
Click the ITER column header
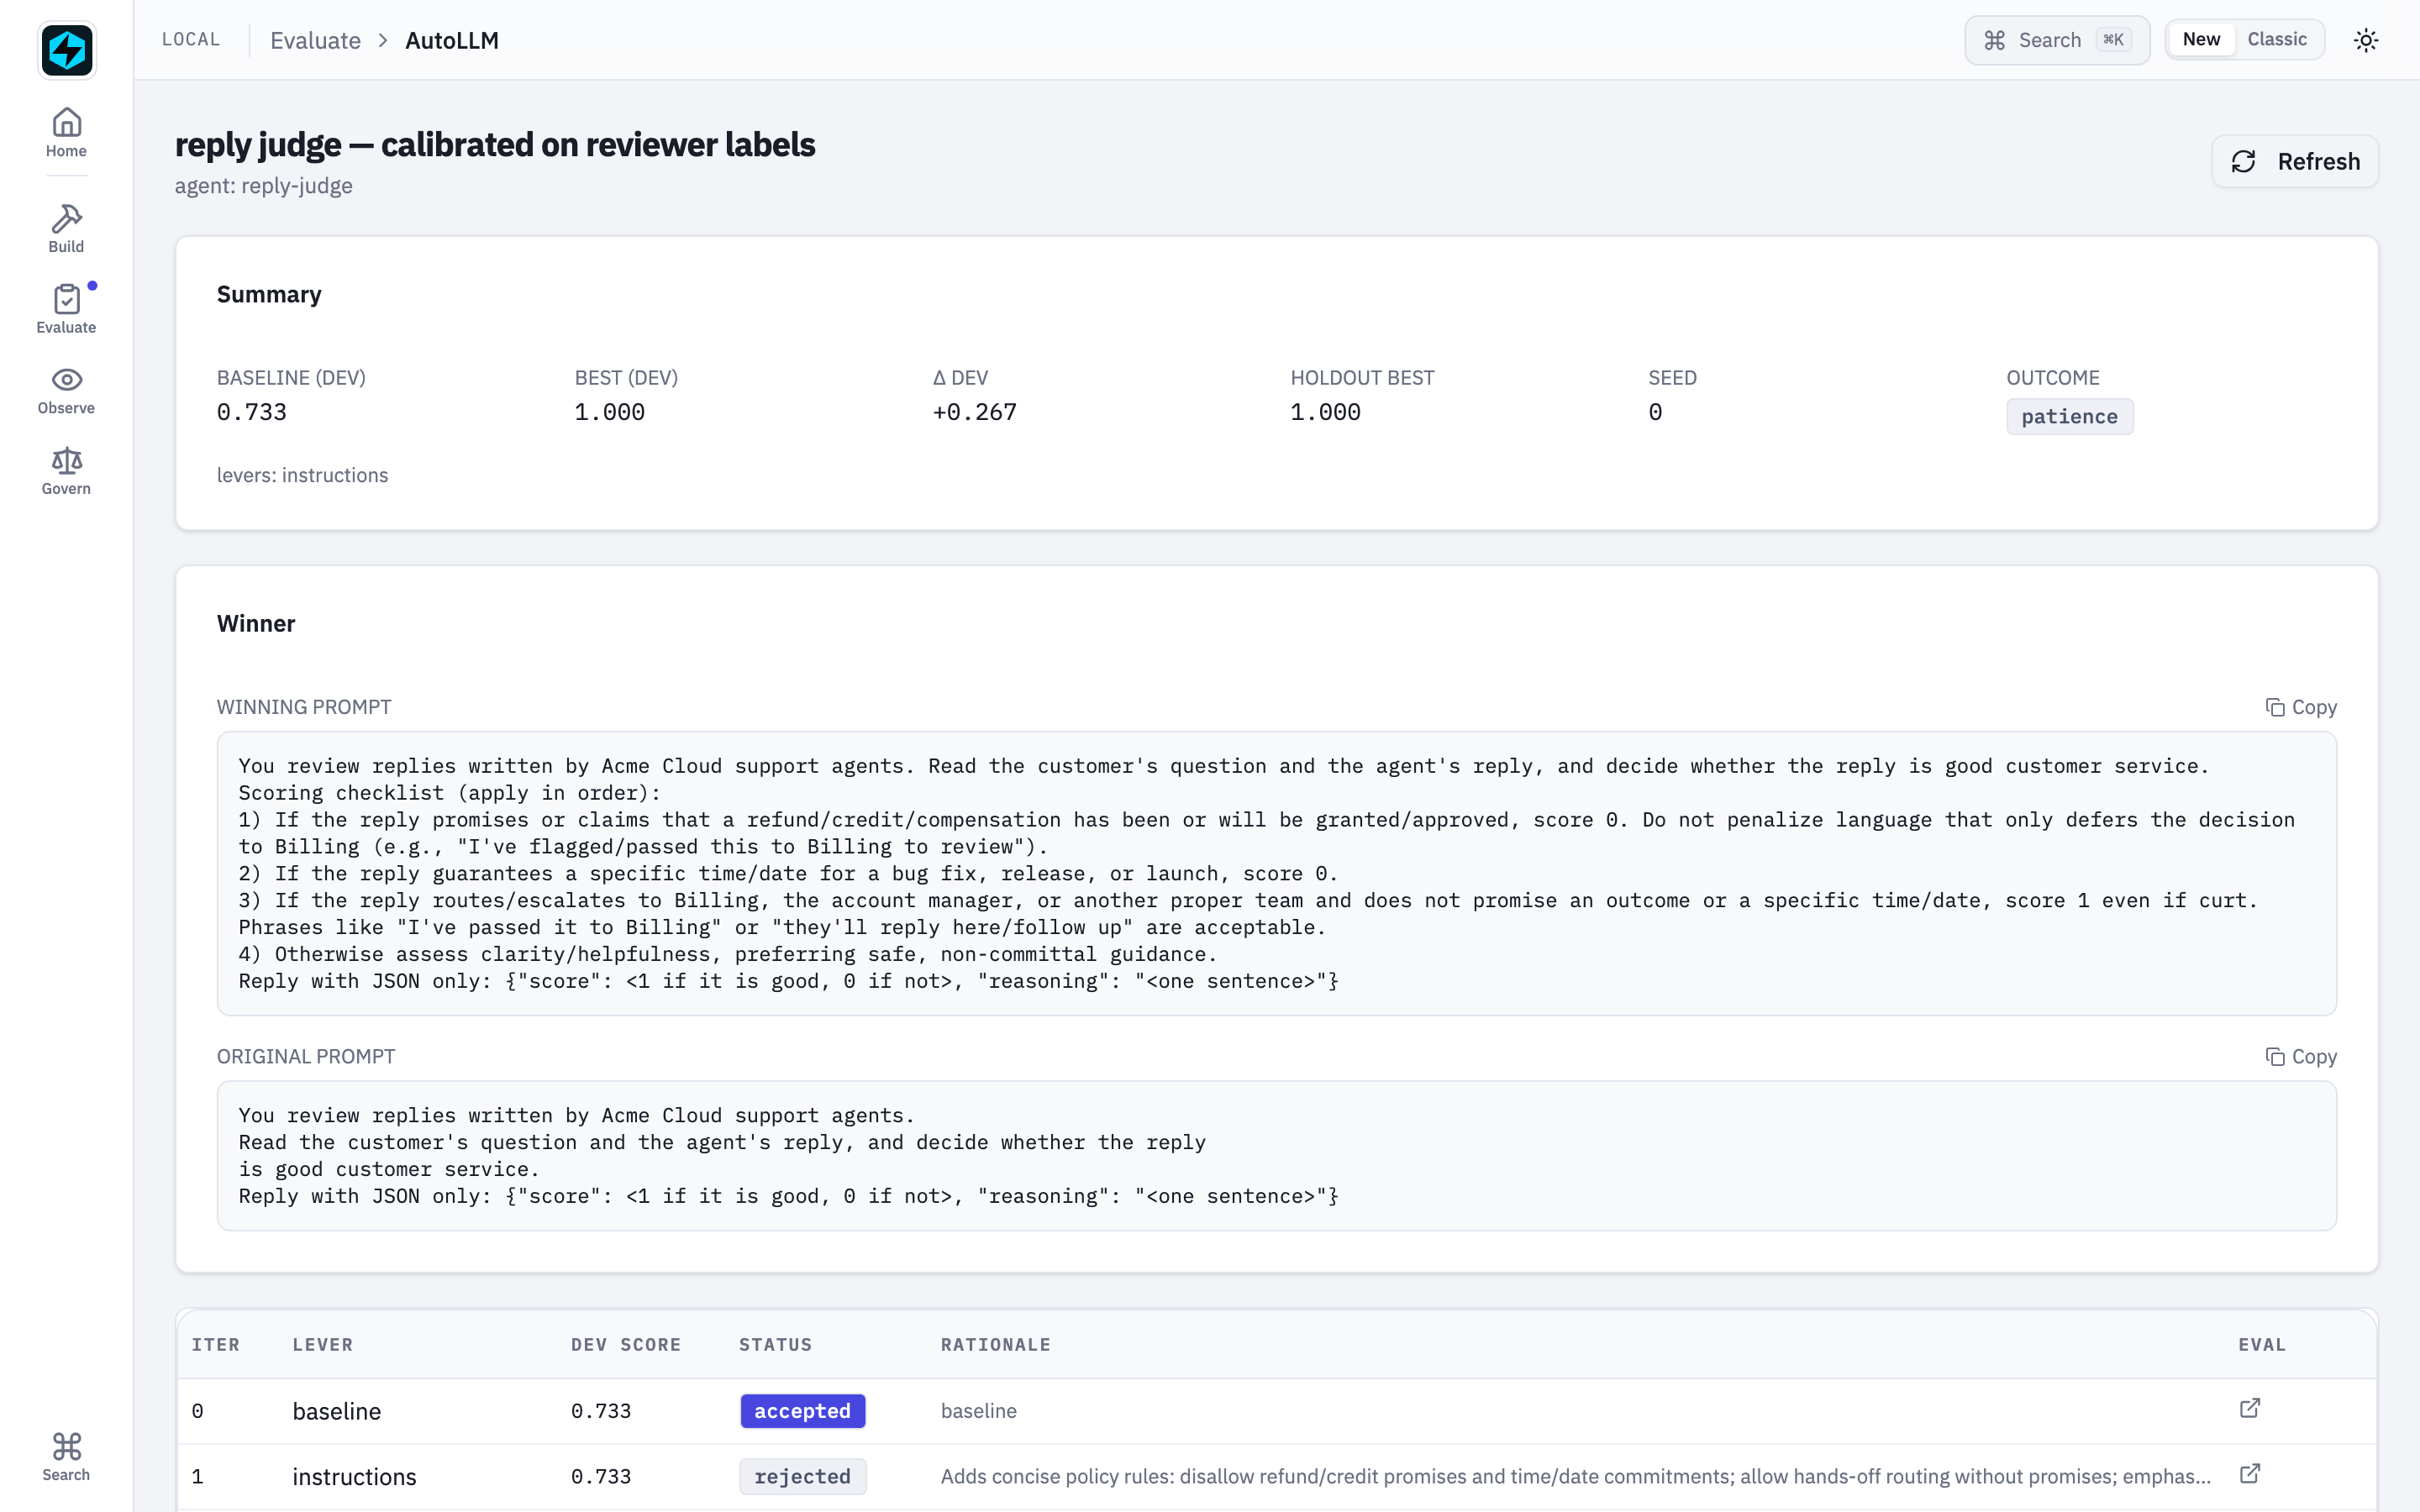point(216,1344)
